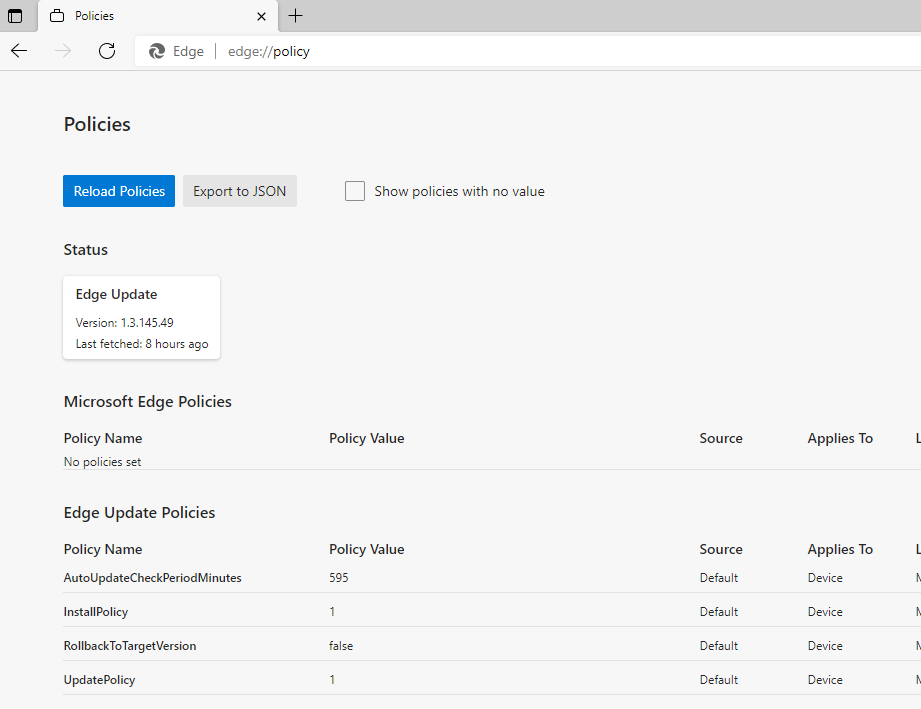
Task: Click the value 1 in InstallPolicy row
Action: [x=332, y=611]
